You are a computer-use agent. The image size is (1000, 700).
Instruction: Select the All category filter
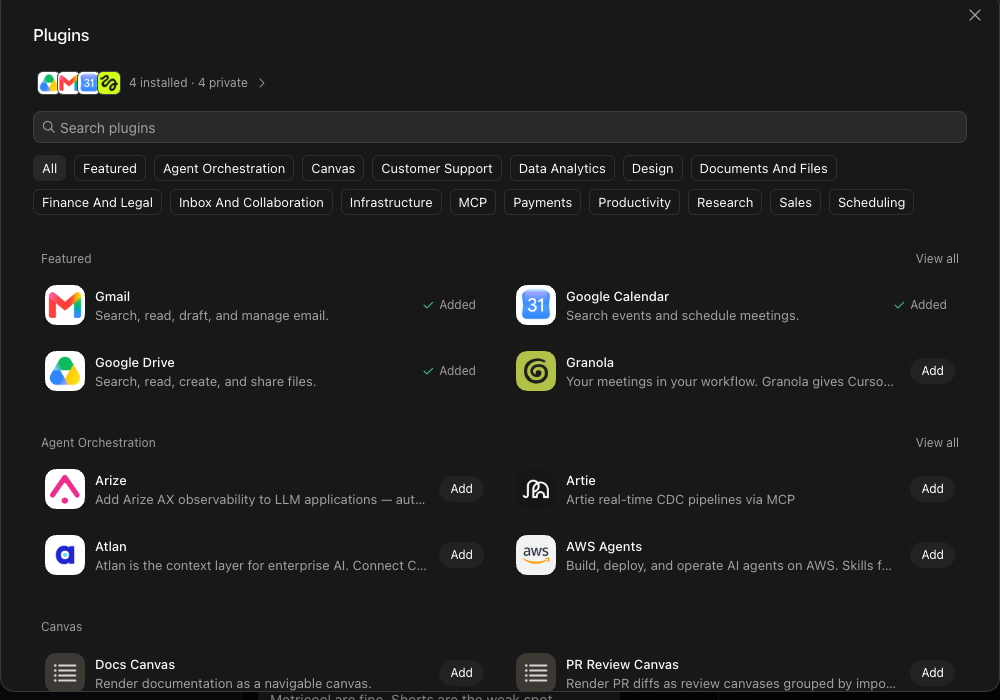coord(50,168)
